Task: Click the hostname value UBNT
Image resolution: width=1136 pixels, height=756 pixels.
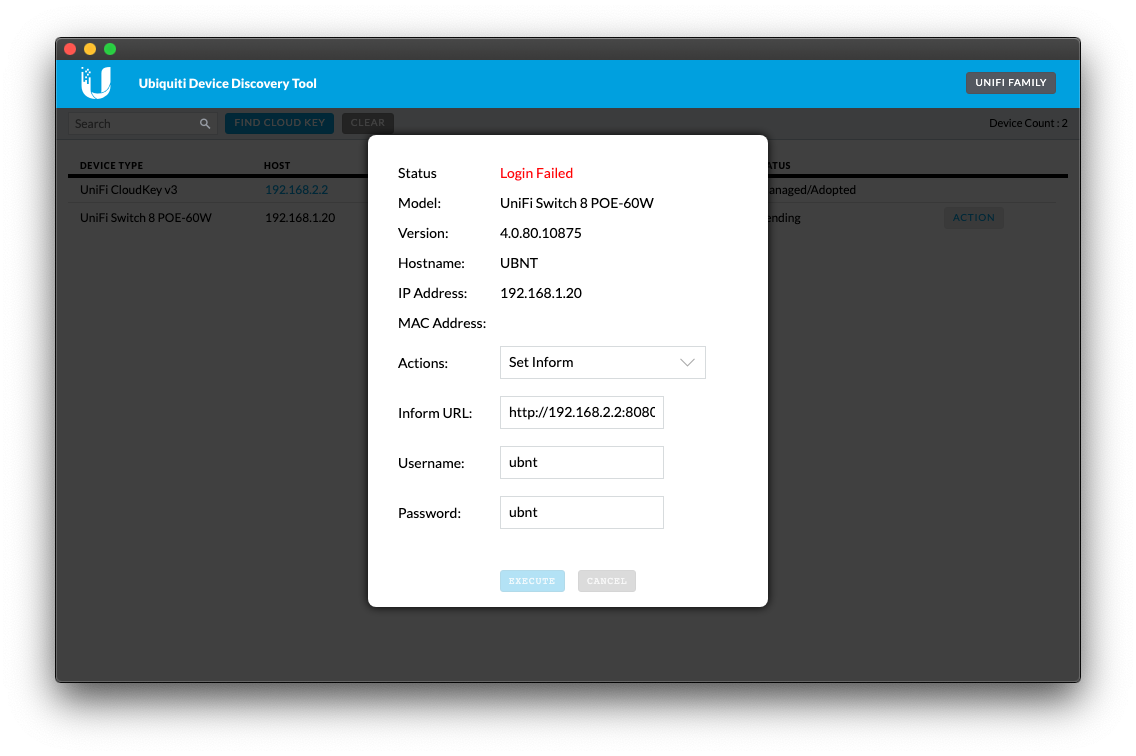Action: point(519,263)
